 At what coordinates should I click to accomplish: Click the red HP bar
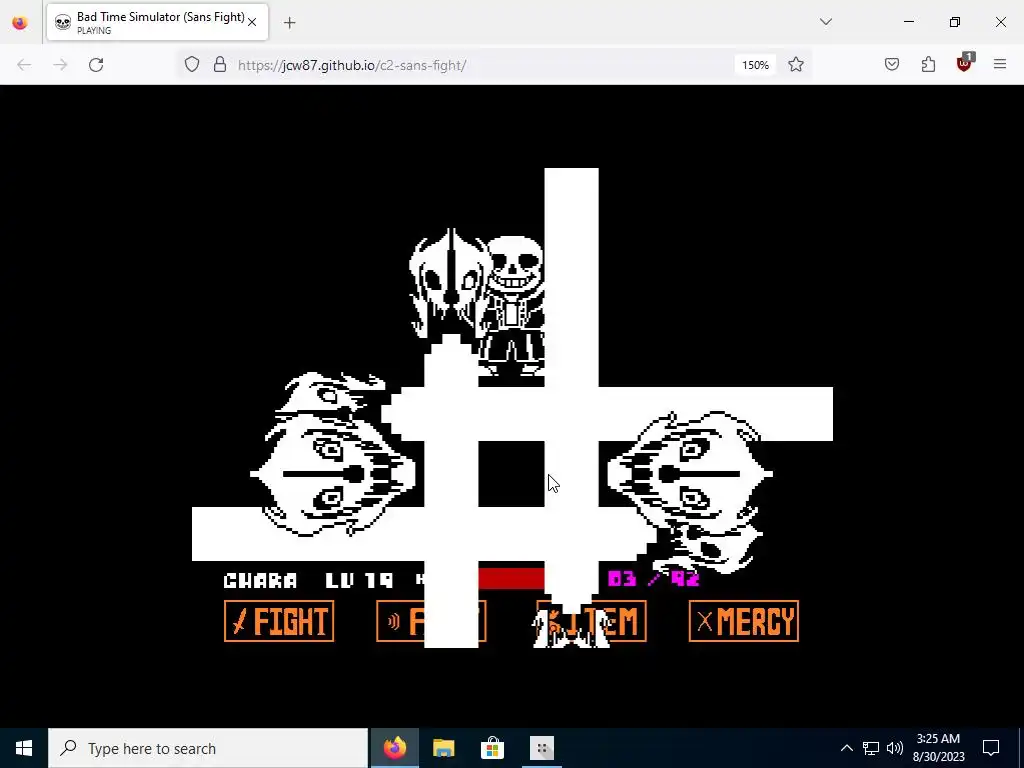tap(511, 579)
